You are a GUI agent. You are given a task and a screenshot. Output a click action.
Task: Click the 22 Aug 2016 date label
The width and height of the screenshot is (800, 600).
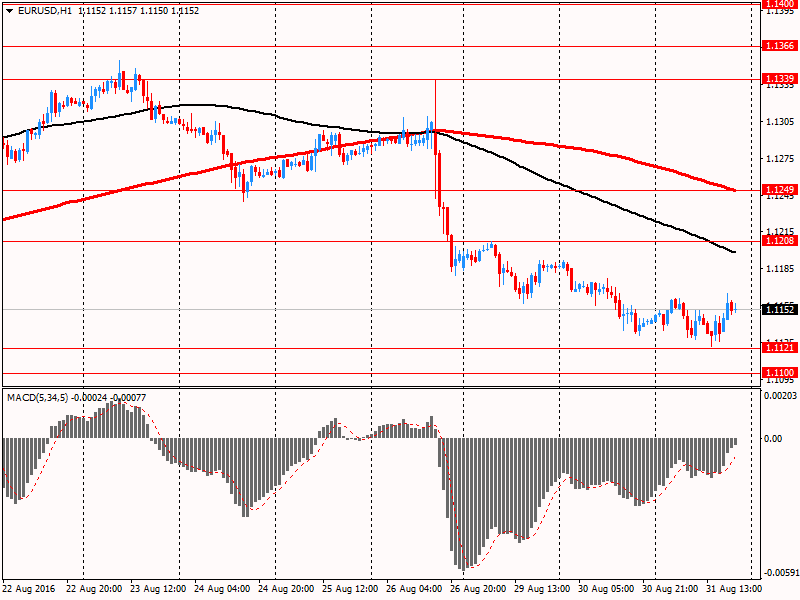coord(28,589)
